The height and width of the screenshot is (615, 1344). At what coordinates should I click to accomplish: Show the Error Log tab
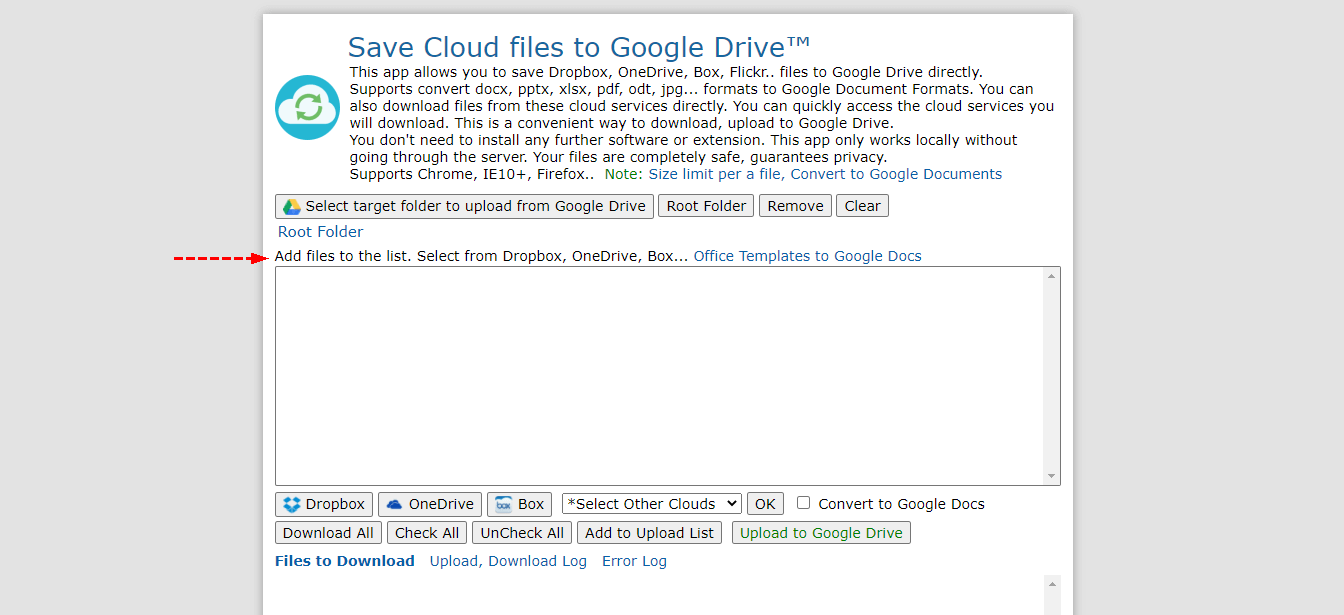(634, 561)
